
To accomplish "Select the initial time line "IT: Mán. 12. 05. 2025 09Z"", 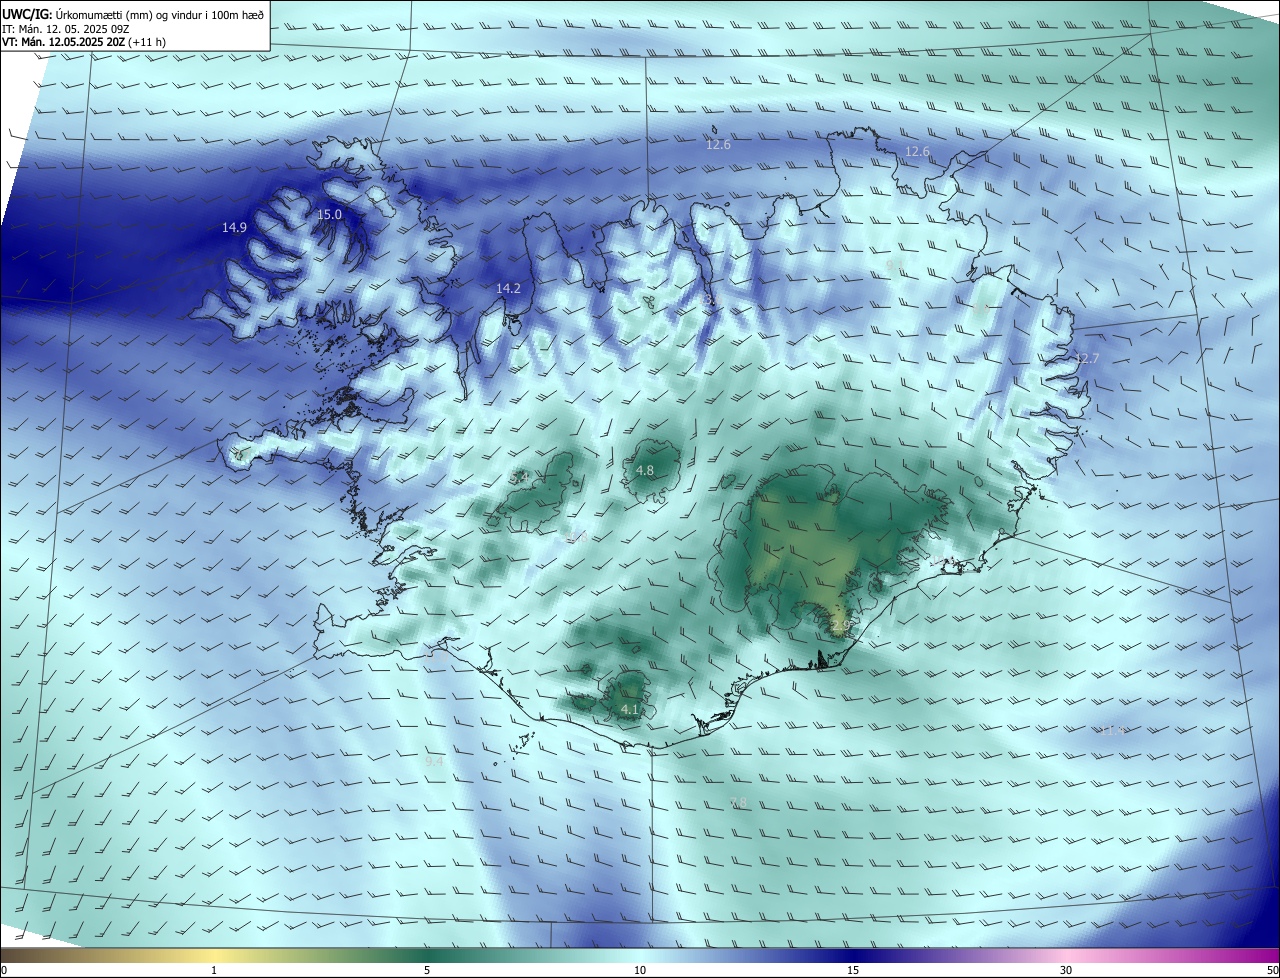I will (68, 29).
